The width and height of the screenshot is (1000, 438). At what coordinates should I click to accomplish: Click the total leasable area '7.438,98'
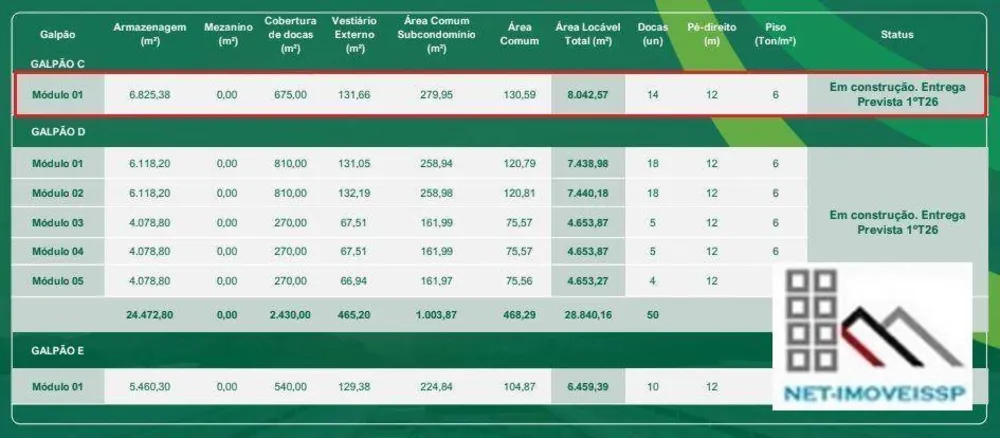point(588,164)
